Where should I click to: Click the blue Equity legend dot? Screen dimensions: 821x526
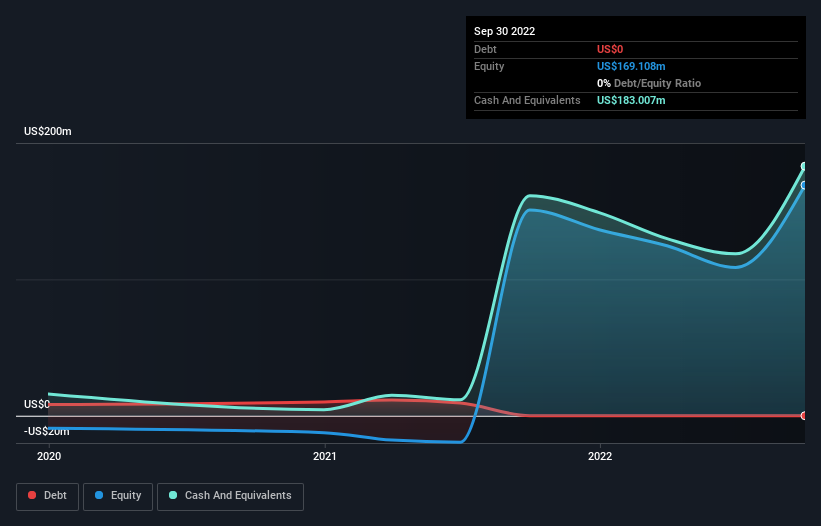tap(99, 495)
